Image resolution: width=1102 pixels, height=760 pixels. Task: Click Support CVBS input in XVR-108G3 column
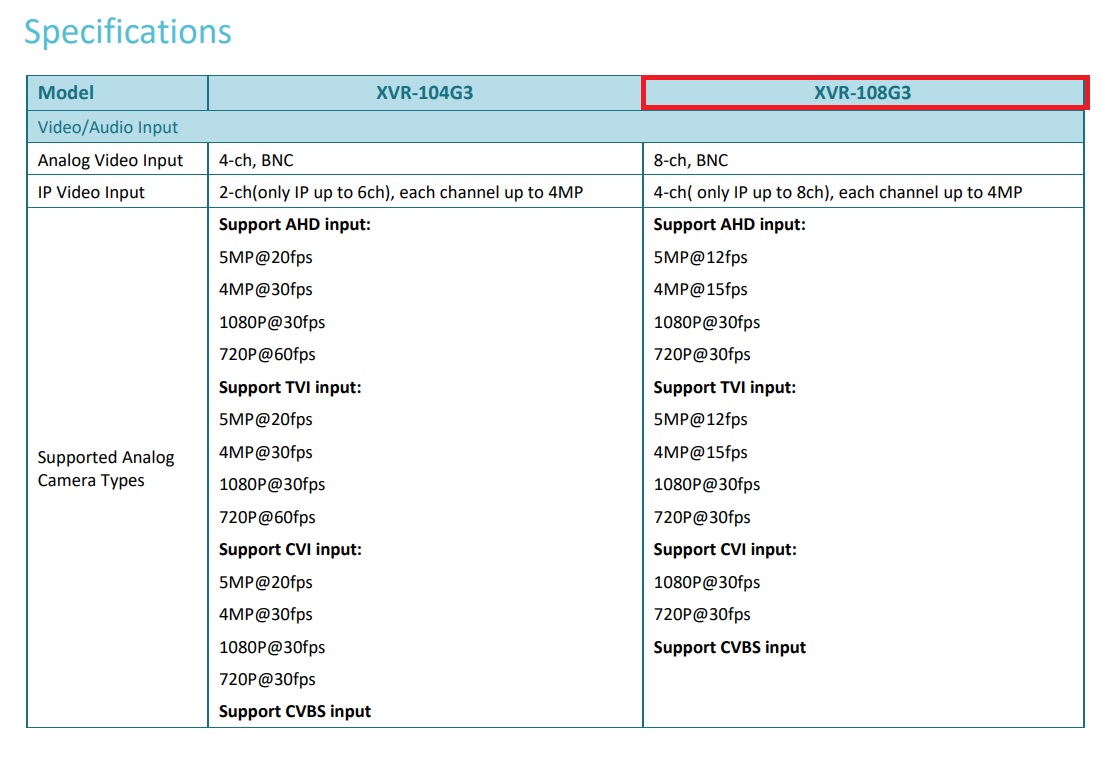pos(729,647)
